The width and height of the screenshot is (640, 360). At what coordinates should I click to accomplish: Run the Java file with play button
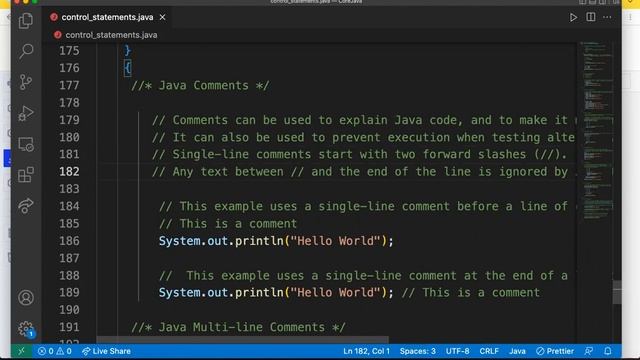click(x=573, y=18)
